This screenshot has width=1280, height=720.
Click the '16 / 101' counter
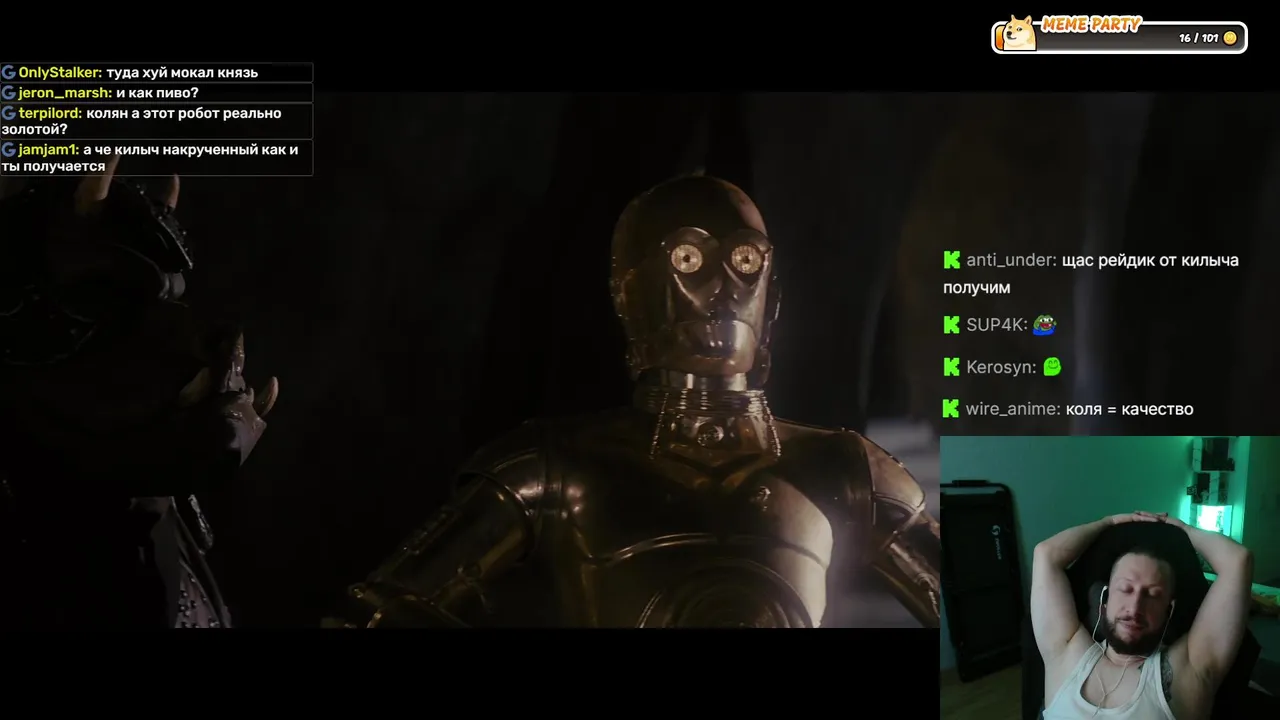1198,38
